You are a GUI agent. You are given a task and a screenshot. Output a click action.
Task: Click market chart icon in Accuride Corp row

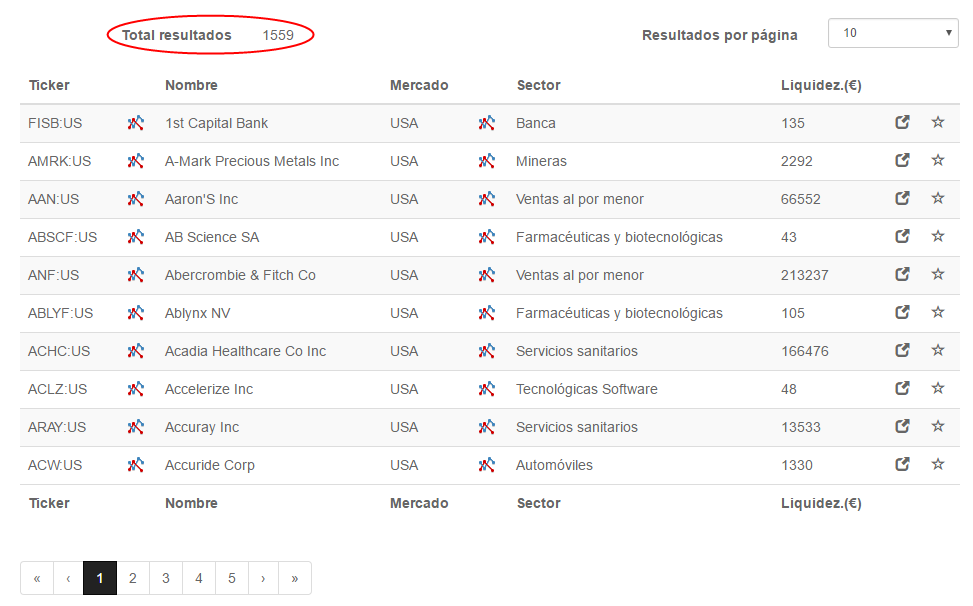coord(486,465)
